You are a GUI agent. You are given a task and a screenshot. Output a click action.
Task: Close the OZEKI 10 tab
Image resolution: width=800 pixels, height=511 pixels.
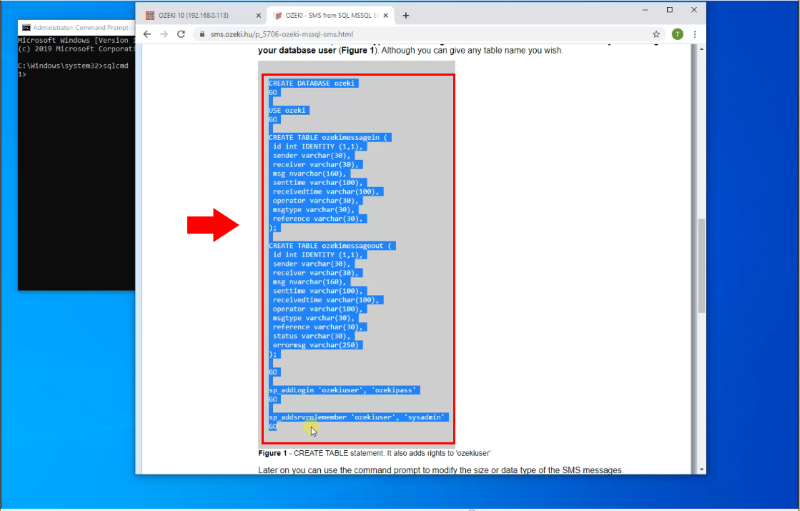click(258, 16)
